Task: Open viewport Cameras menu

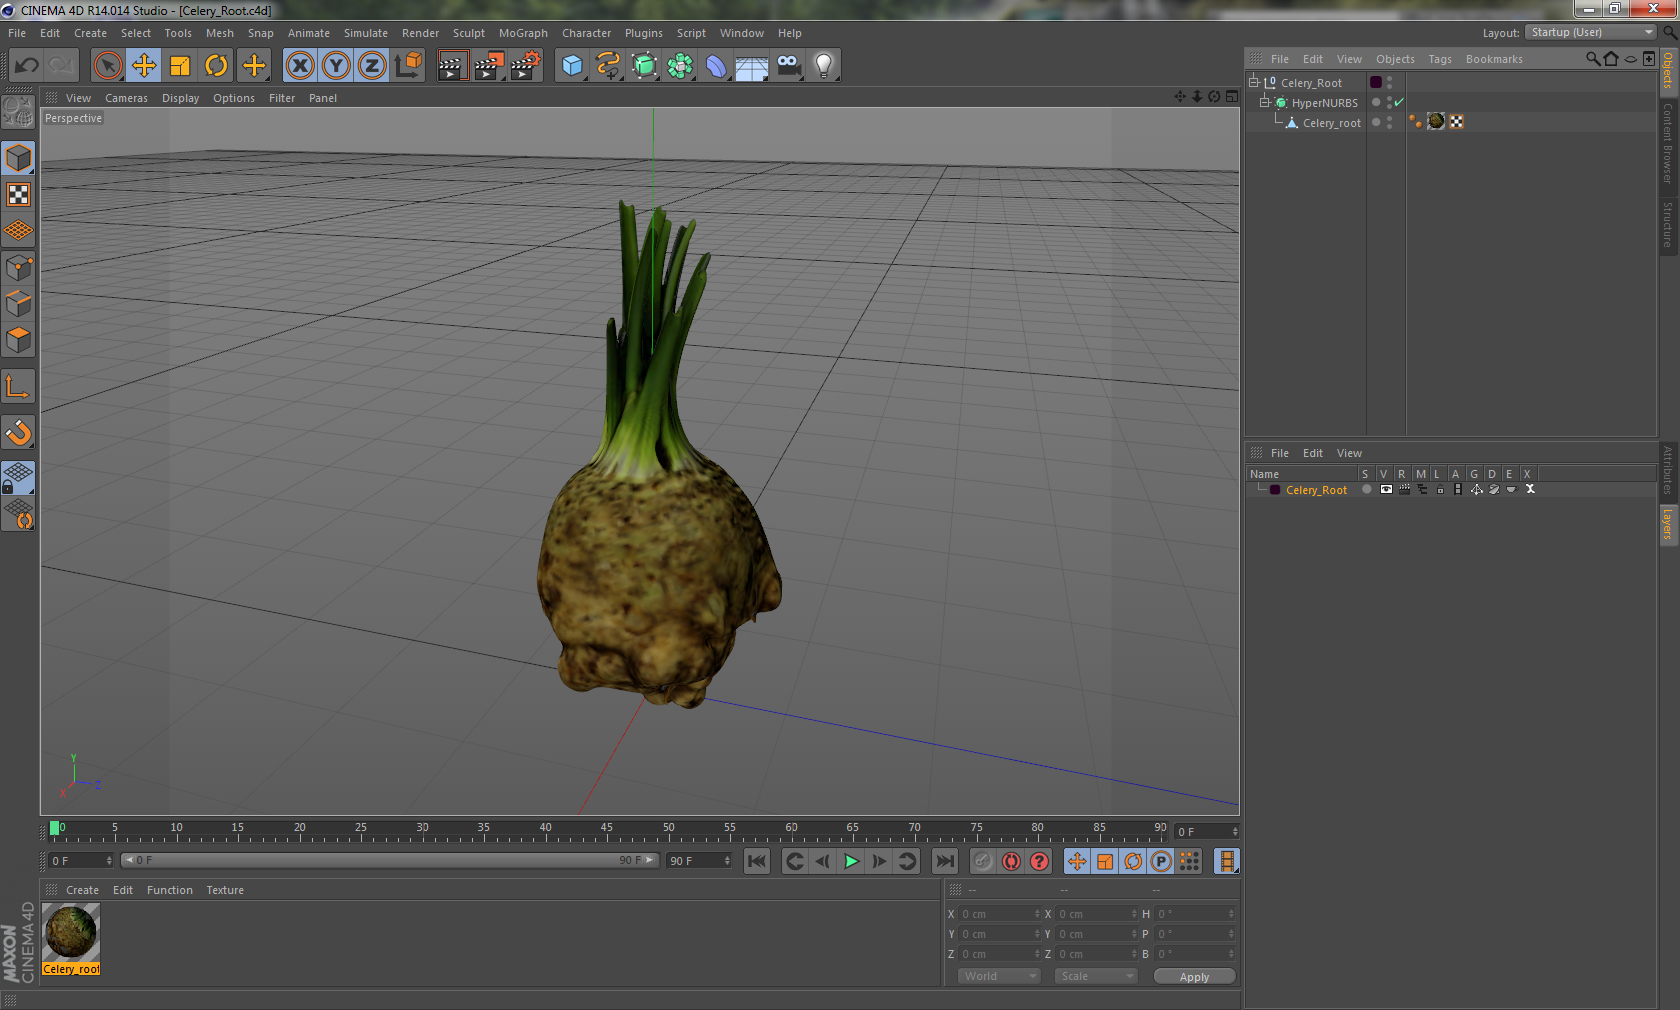Action: (x=126, y=98)
